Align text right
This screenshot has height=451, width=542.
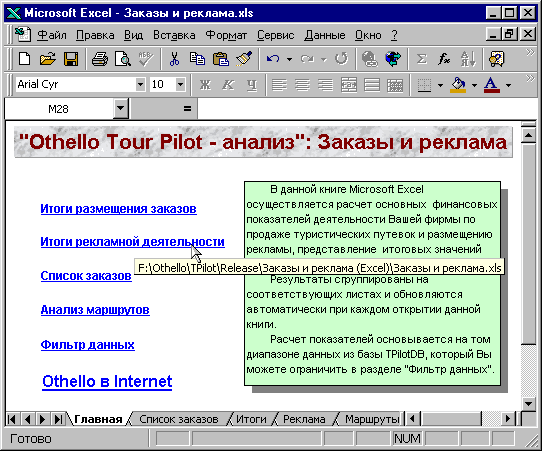pyautogui.click(x=325, y=85)
